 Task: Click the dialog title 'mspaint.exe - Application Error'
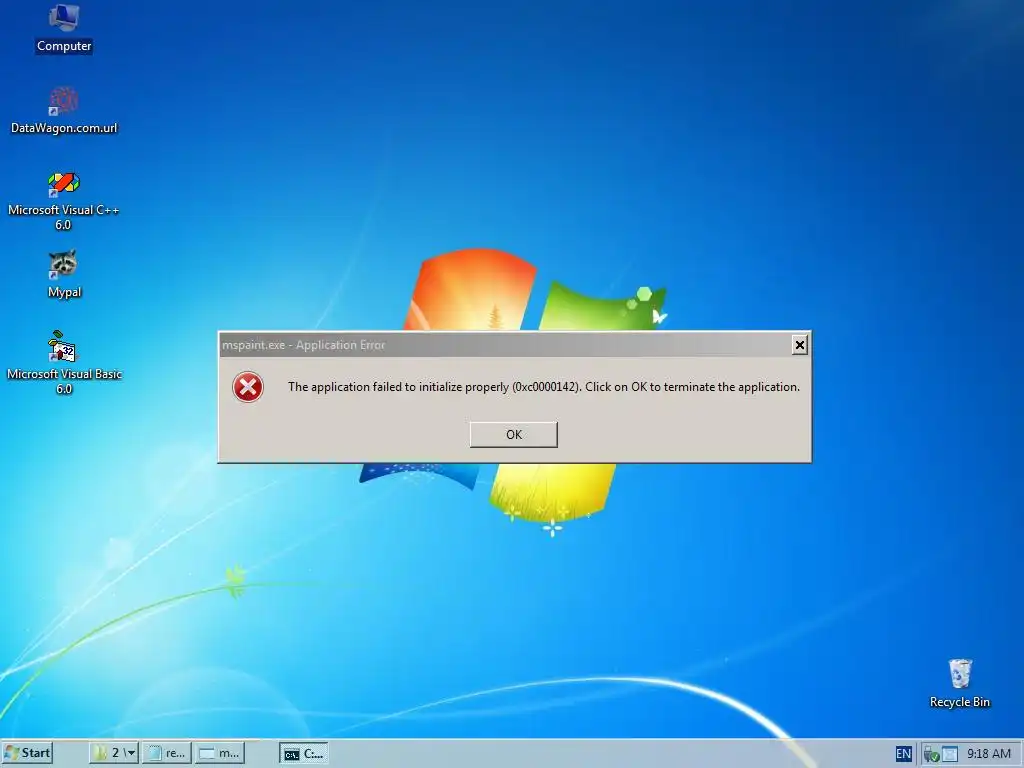tap(304, 345)
